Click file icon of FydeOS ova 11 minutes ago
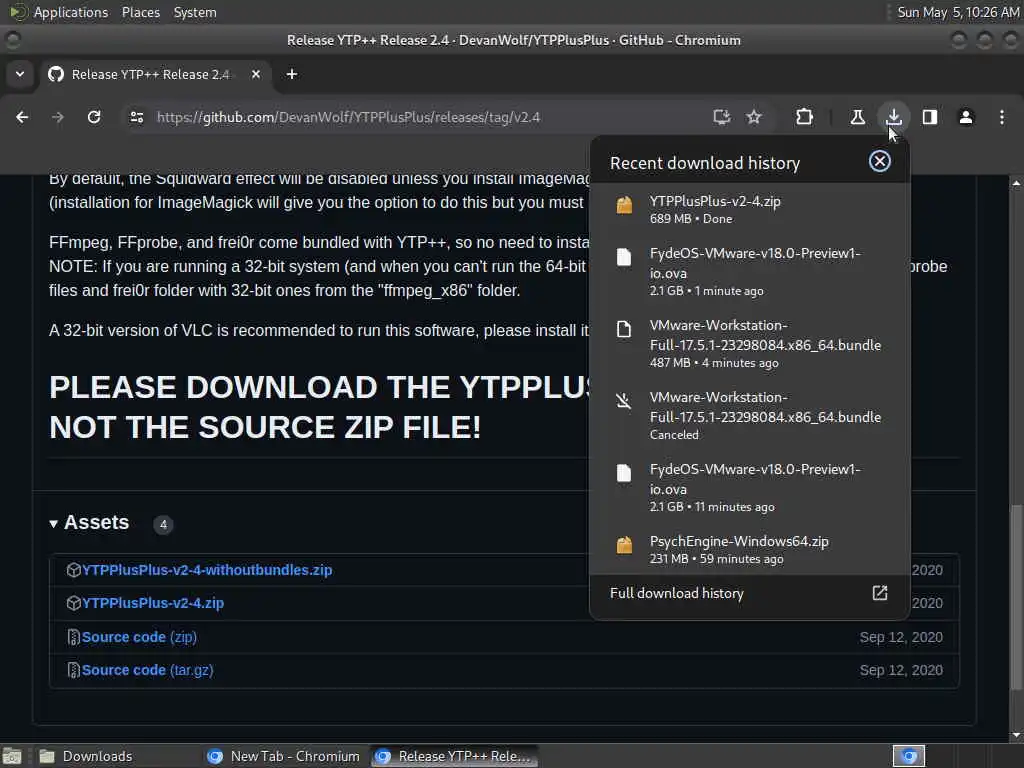Viewport: 1024px width, 768px height. pos(624,472)
